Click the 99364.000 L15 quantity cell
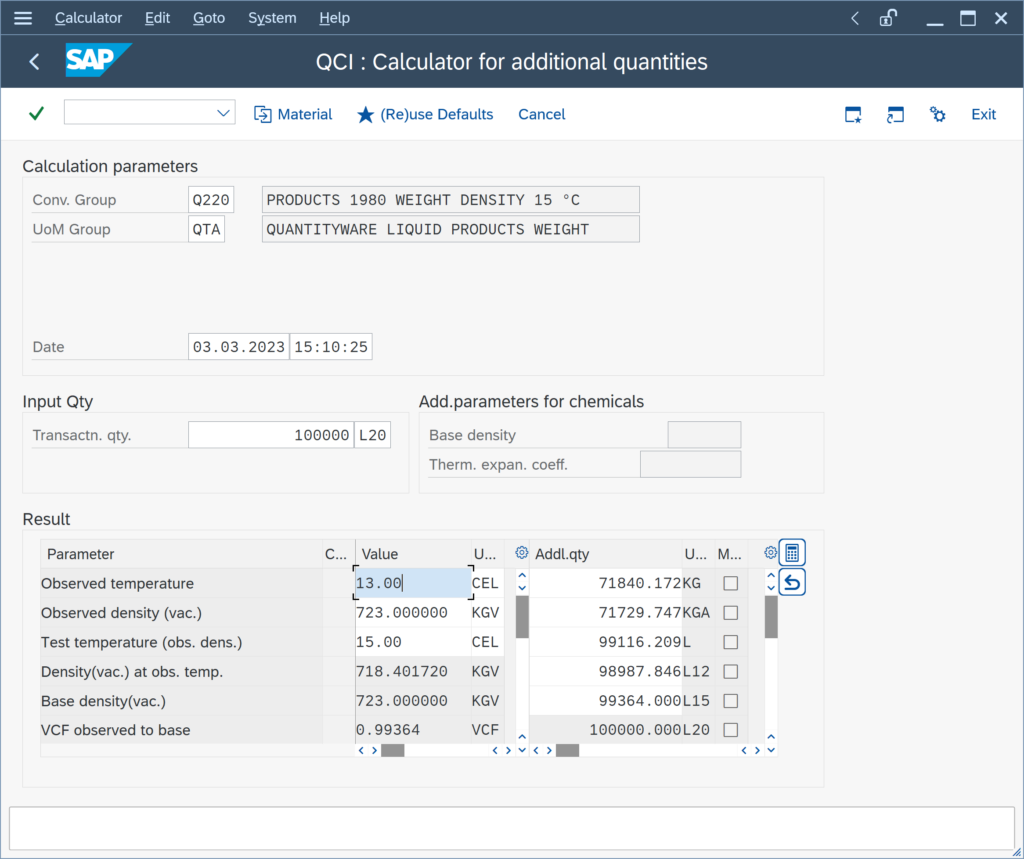1024x859 pixels. [x=605, y=700]
